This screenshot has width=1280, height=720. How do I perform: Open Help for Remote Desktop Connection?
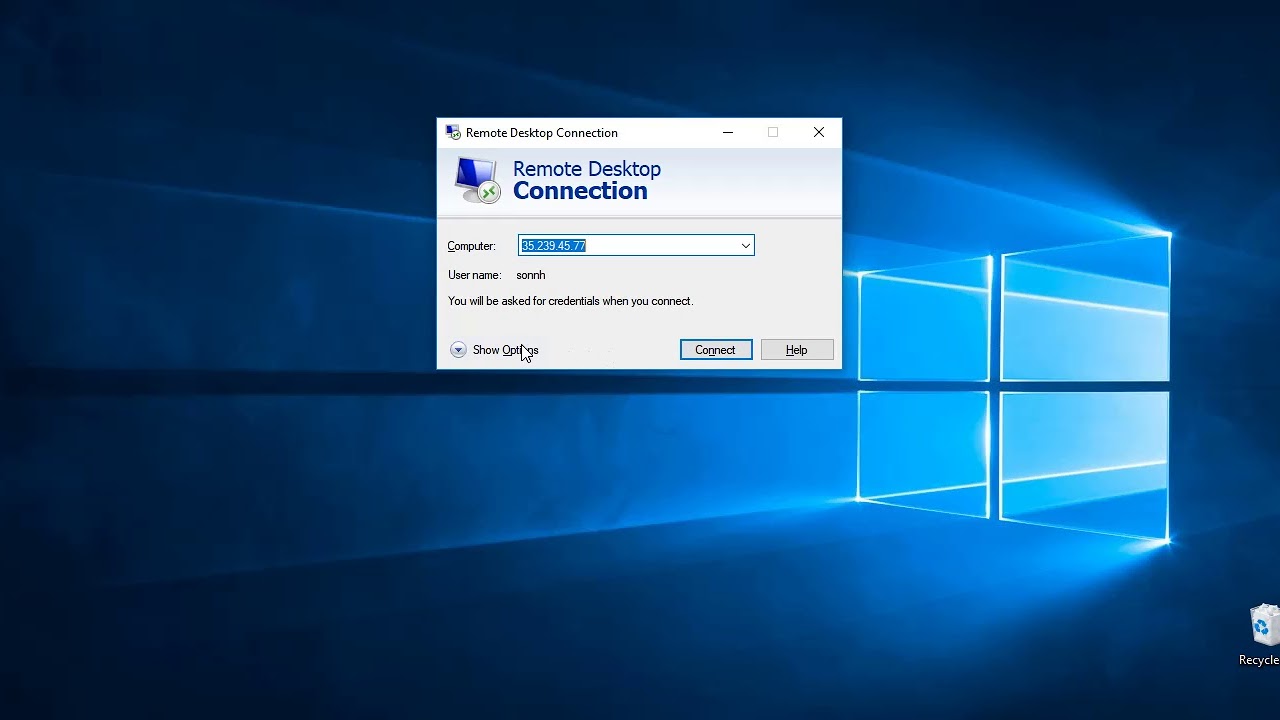(x=797, y=350)
